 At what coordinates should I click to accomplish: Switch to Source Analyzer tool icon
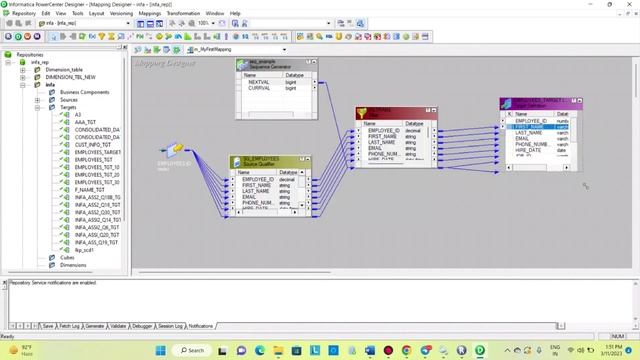138,50
